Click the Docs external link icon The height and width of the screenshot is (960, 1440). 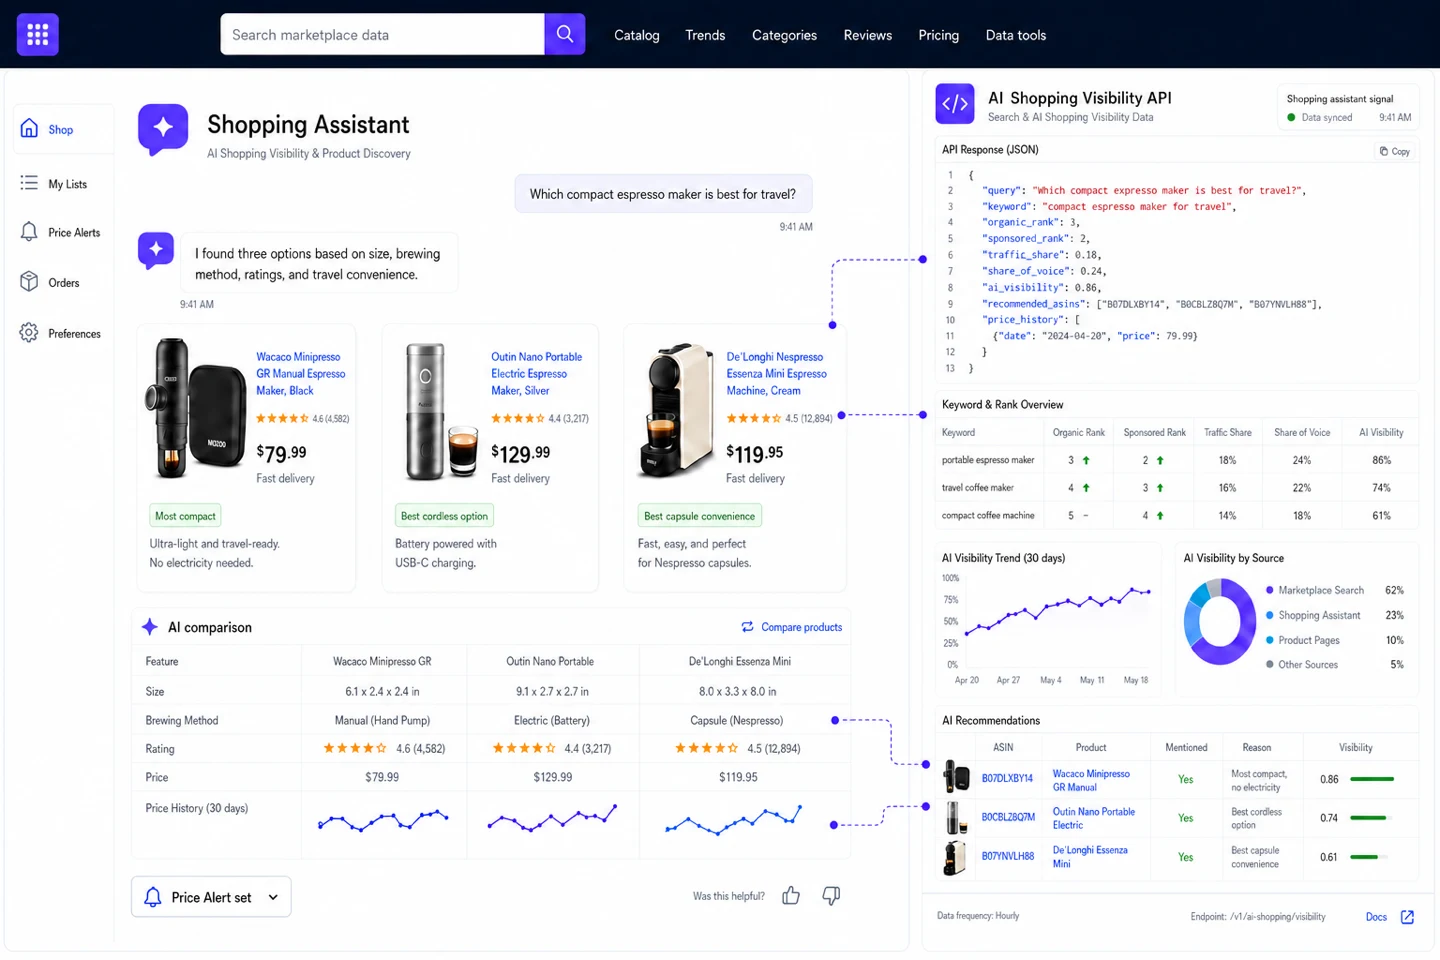pyautogui.click(x=1407, y=917)
